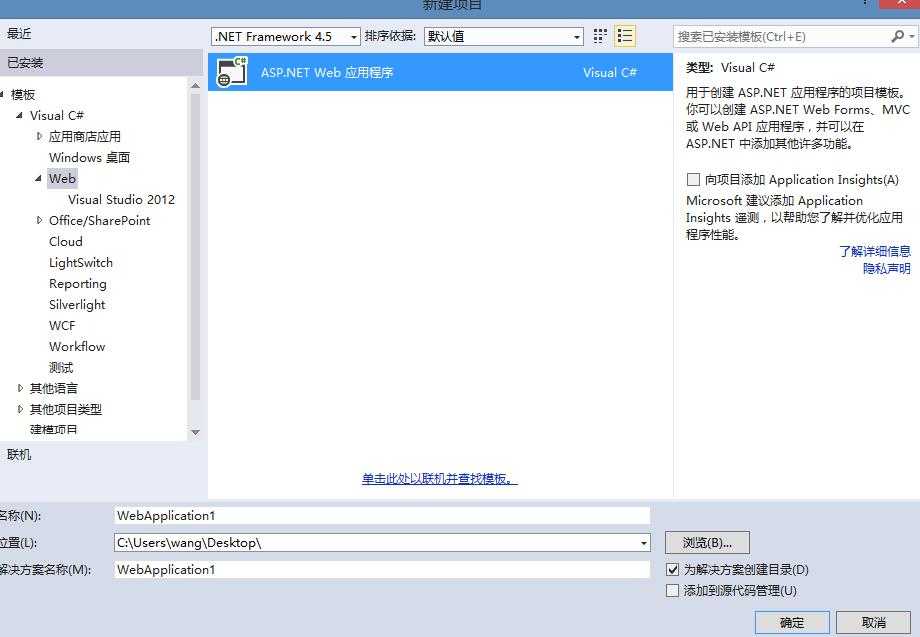920x637 pixels.
Task: Click the 浏览(B)... button
Action: (x=707, y=543)
